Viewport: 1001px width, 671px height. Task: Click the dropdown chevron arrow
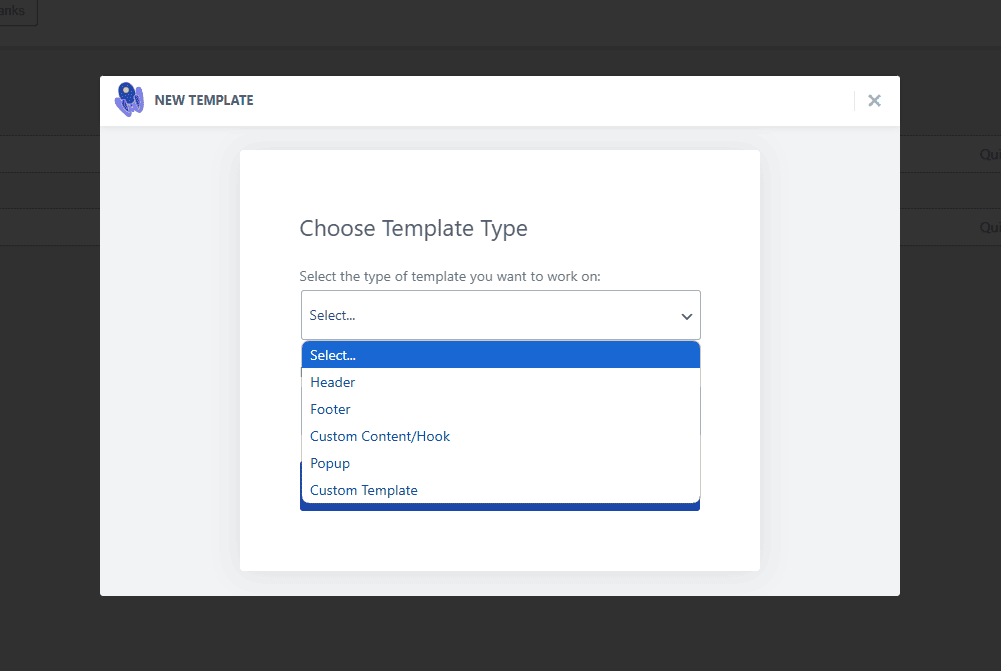(x=686, y=315)
